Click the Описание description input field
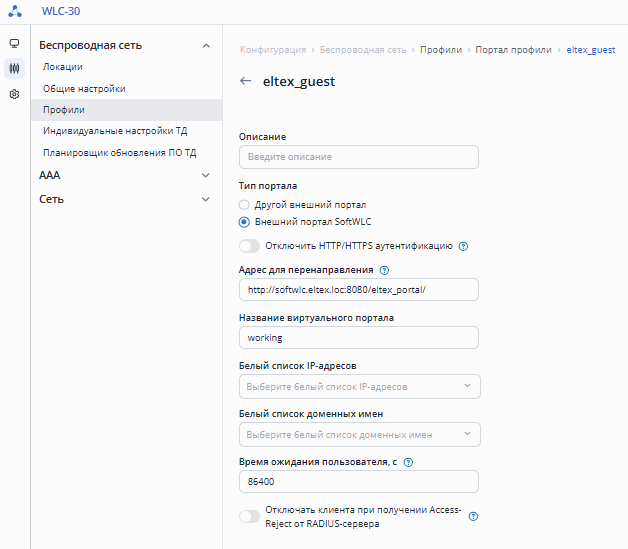Image resolution: width=628 pixels, height=549 pixels. [359, 157]
